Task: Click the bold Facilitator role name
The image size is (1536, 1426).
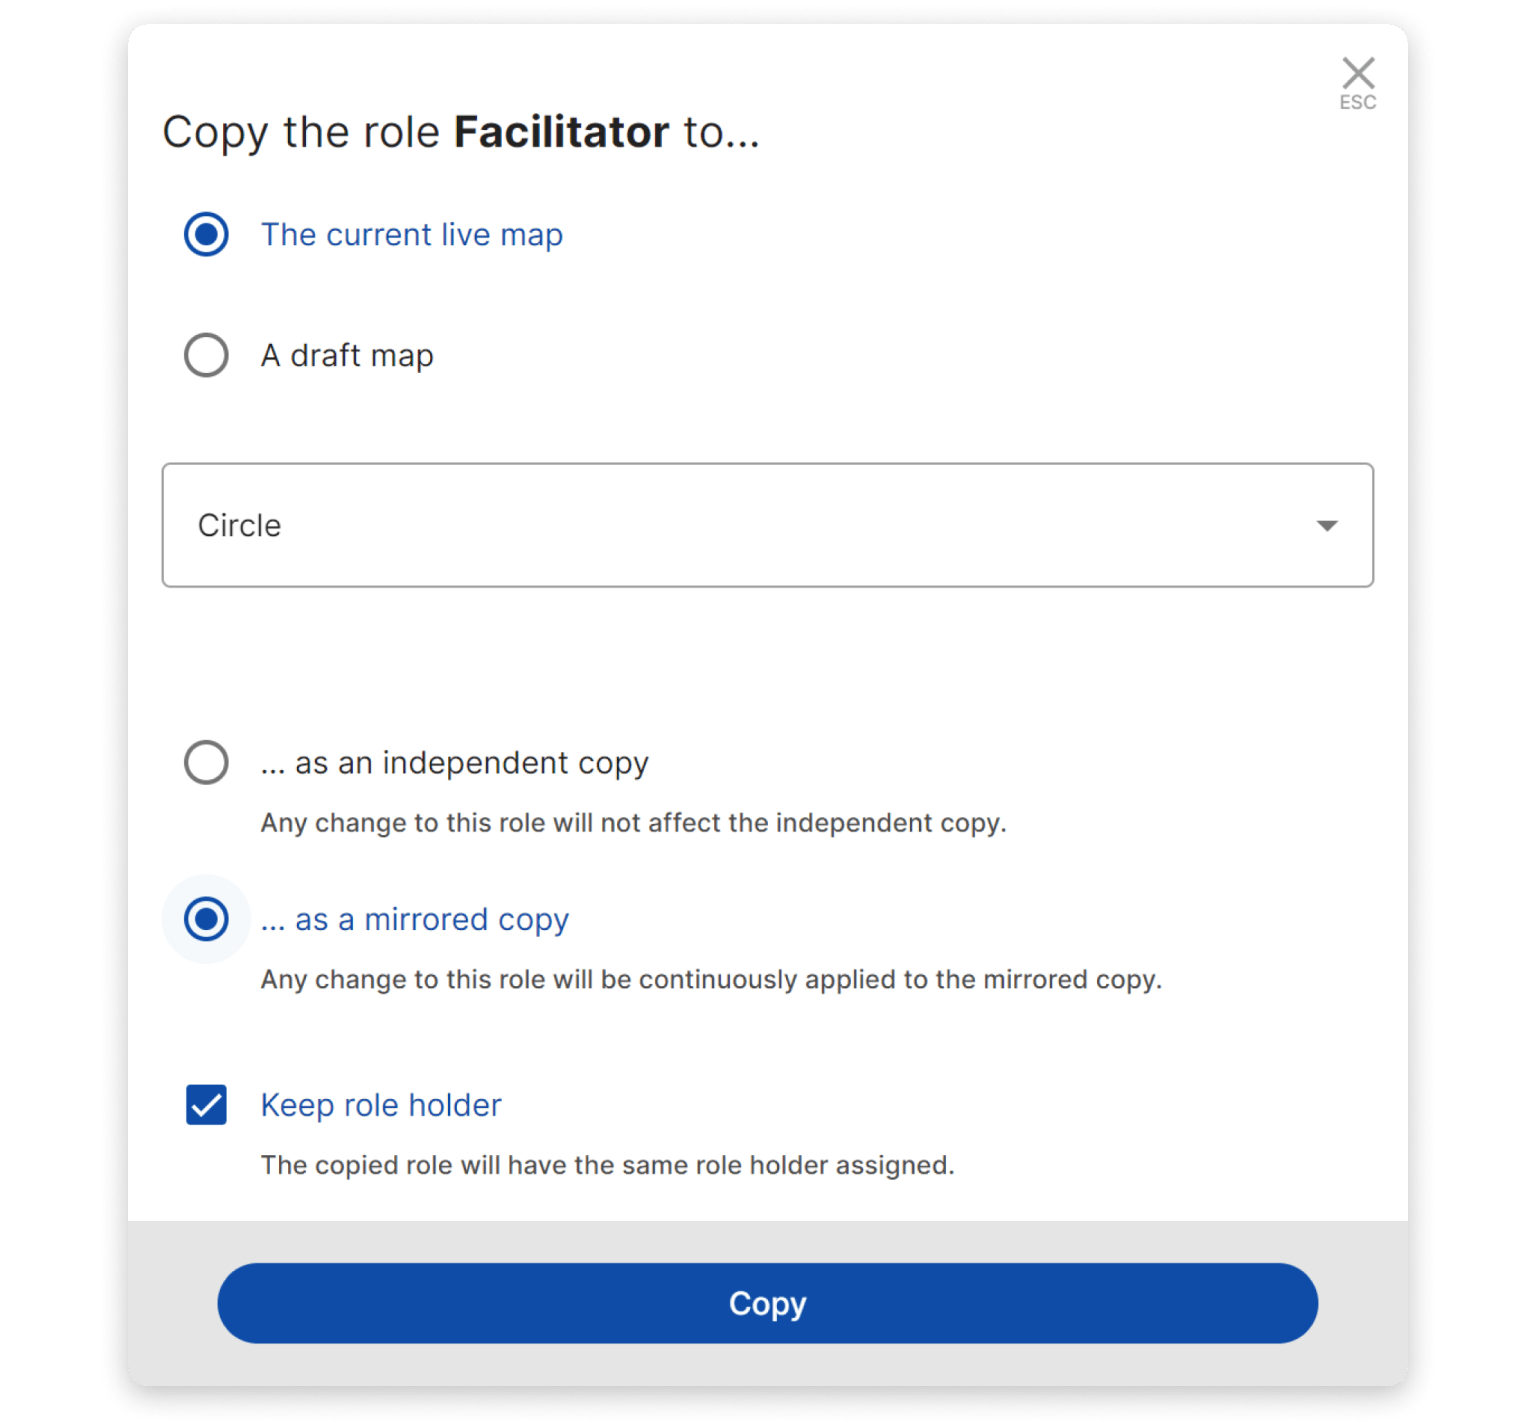Action: [x=561, y=133]
